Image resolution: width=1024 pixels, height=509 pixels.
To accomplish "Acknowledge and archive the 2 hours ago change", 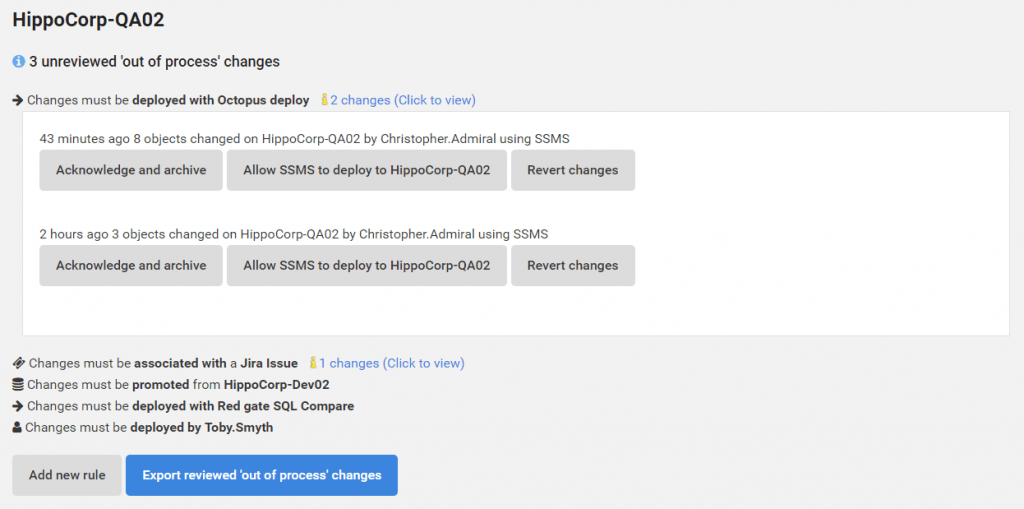I will tap(131, 265).
